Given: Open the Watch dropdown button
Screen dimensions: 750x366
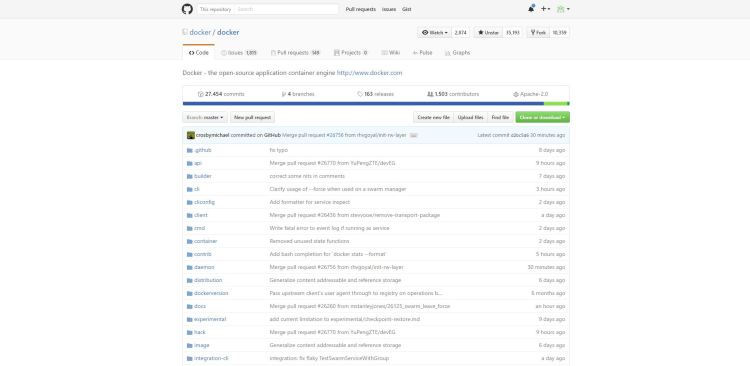Looking at the screenshot, I should 435,33.
